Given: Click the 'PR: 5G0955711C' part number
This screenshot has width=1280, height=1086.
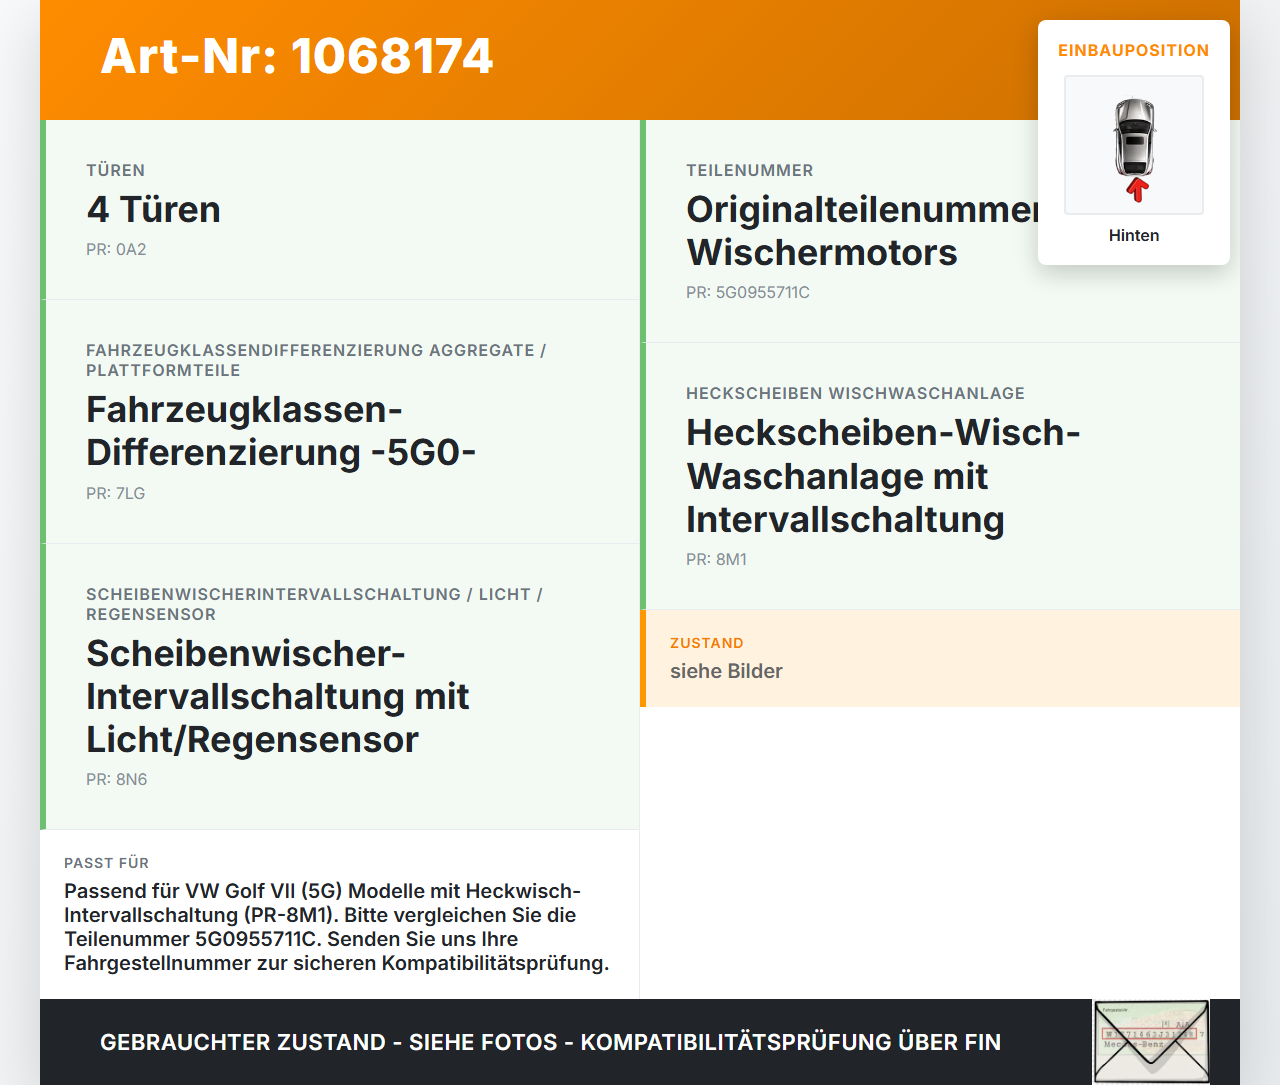Looking at the screenshot, I should [748, 292].
